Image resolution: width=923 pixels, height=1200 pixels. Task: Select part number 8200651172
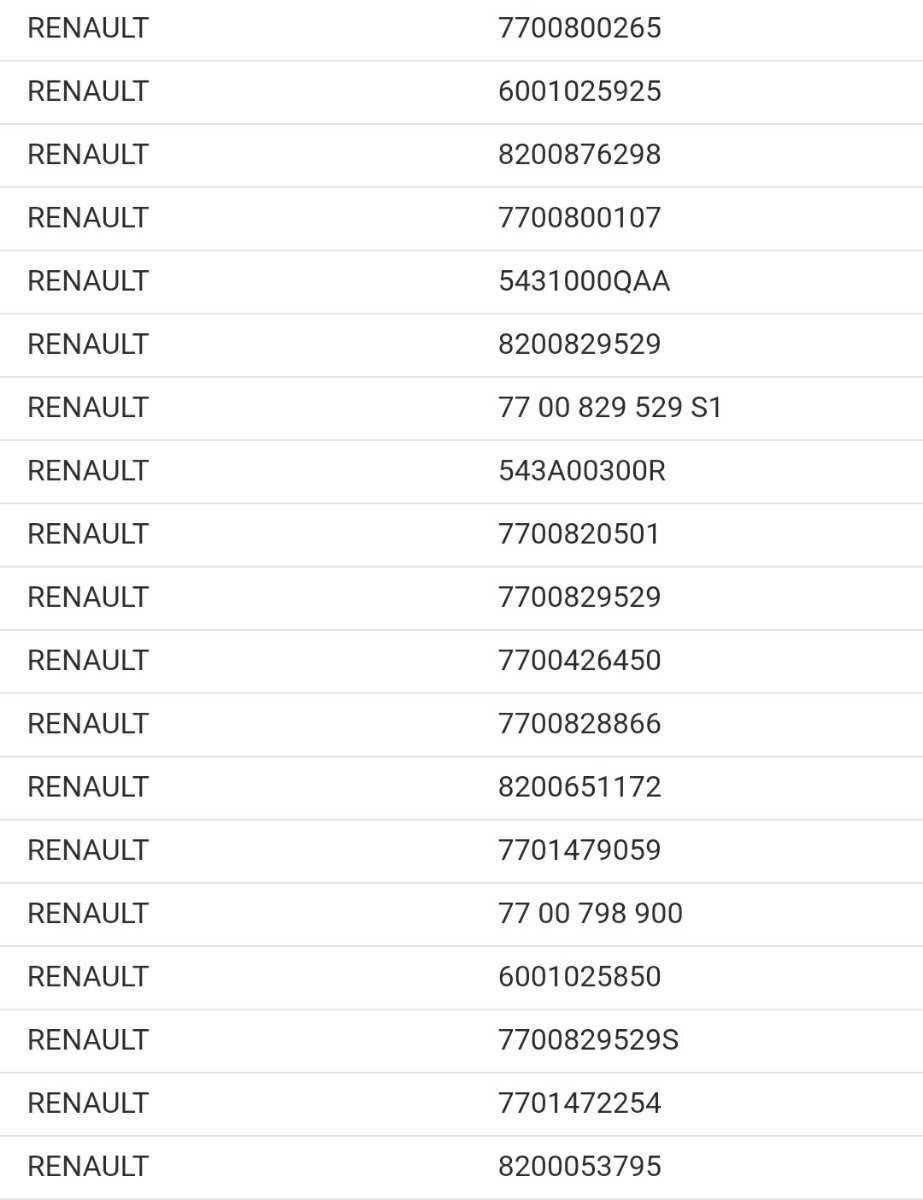pyautogui.click(x=579, y=786)
